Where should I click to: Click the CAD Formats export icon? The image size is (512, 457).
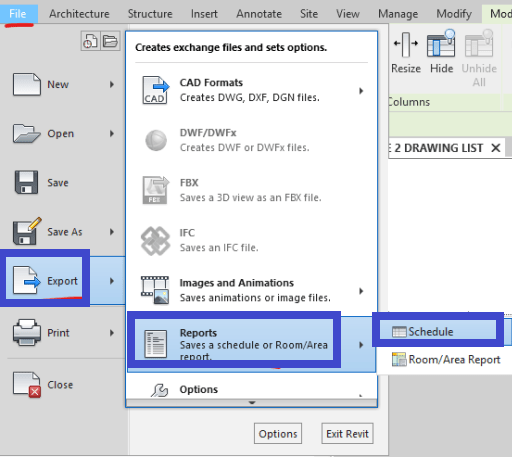pos(156,90)
